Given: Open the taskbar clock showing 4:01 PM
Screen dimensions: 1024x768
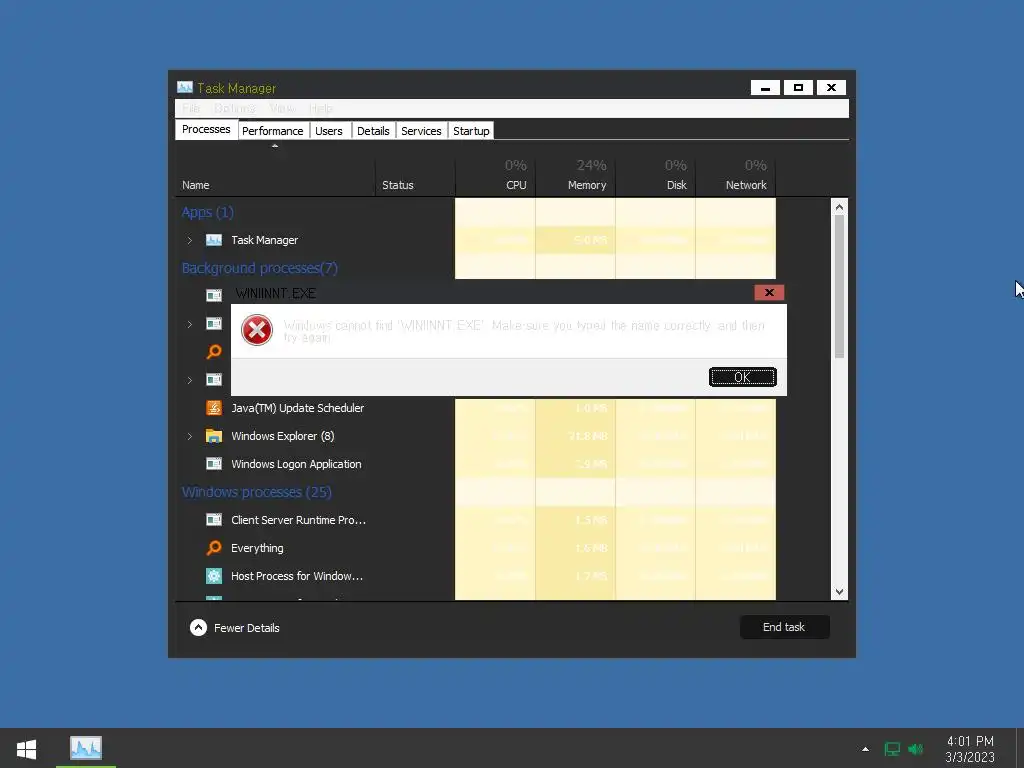Looking at the screenshot, I should [970, 749].
